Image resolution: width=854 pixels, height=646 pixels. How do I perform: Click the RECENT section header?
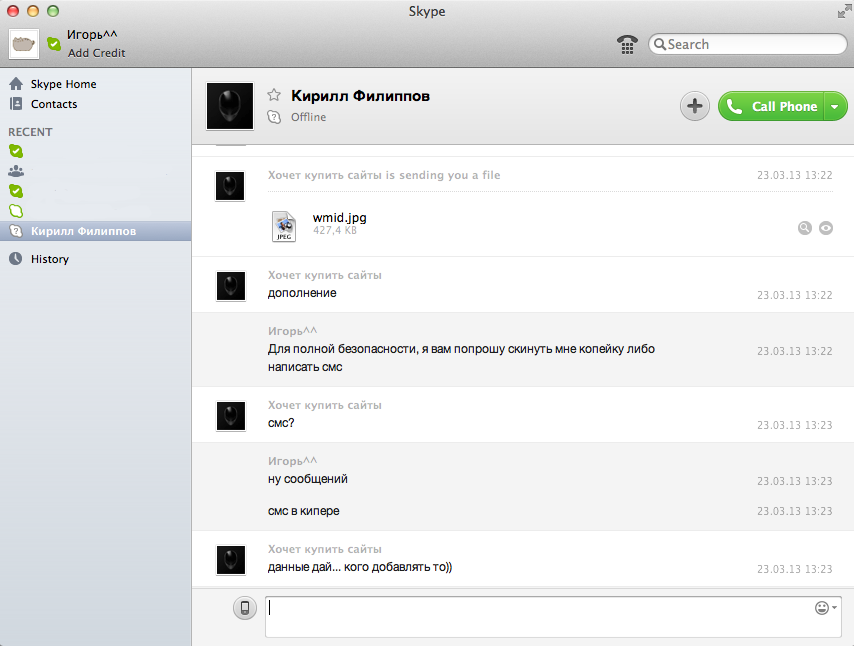tap(30, 132)
